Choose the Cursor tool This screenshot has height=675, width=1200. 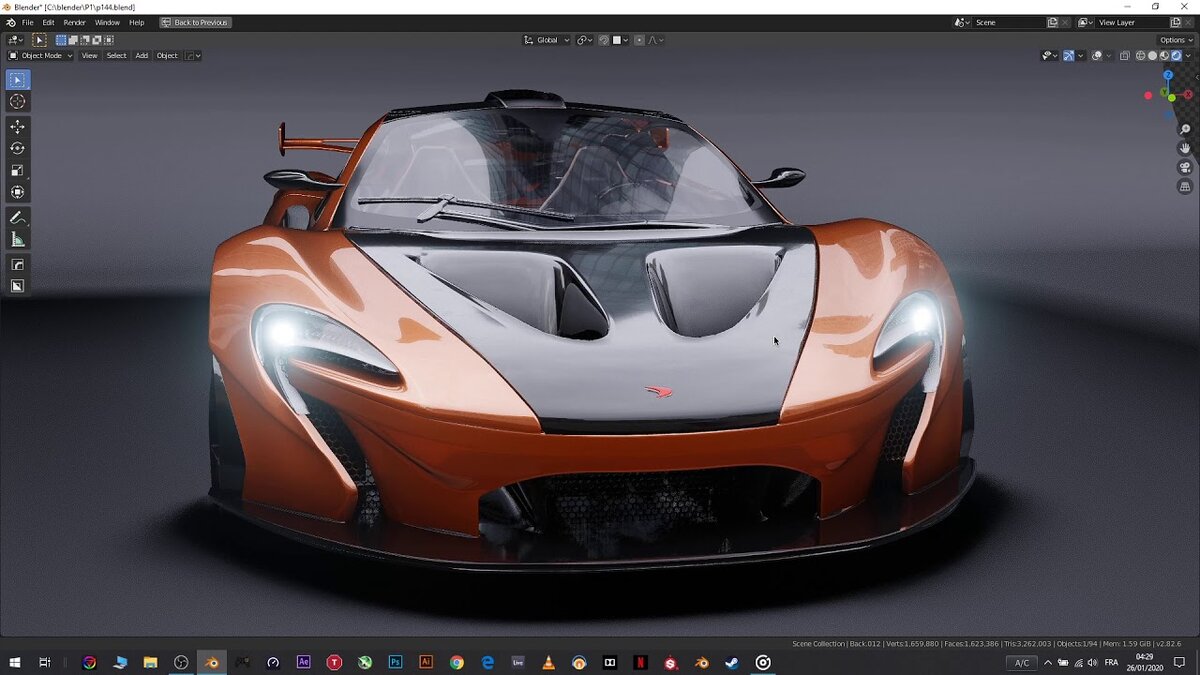click(x=17, y=101)
